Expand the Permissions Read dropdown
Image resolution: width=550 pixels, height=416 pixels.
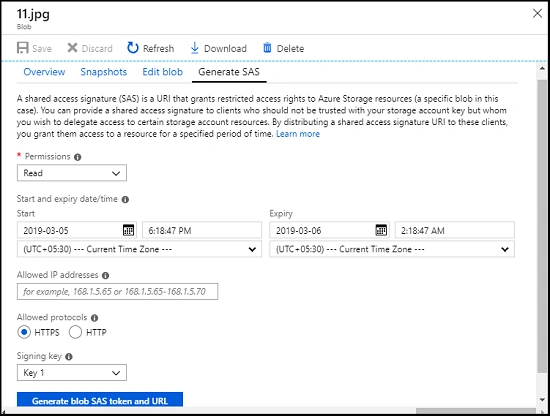(72, 173)
